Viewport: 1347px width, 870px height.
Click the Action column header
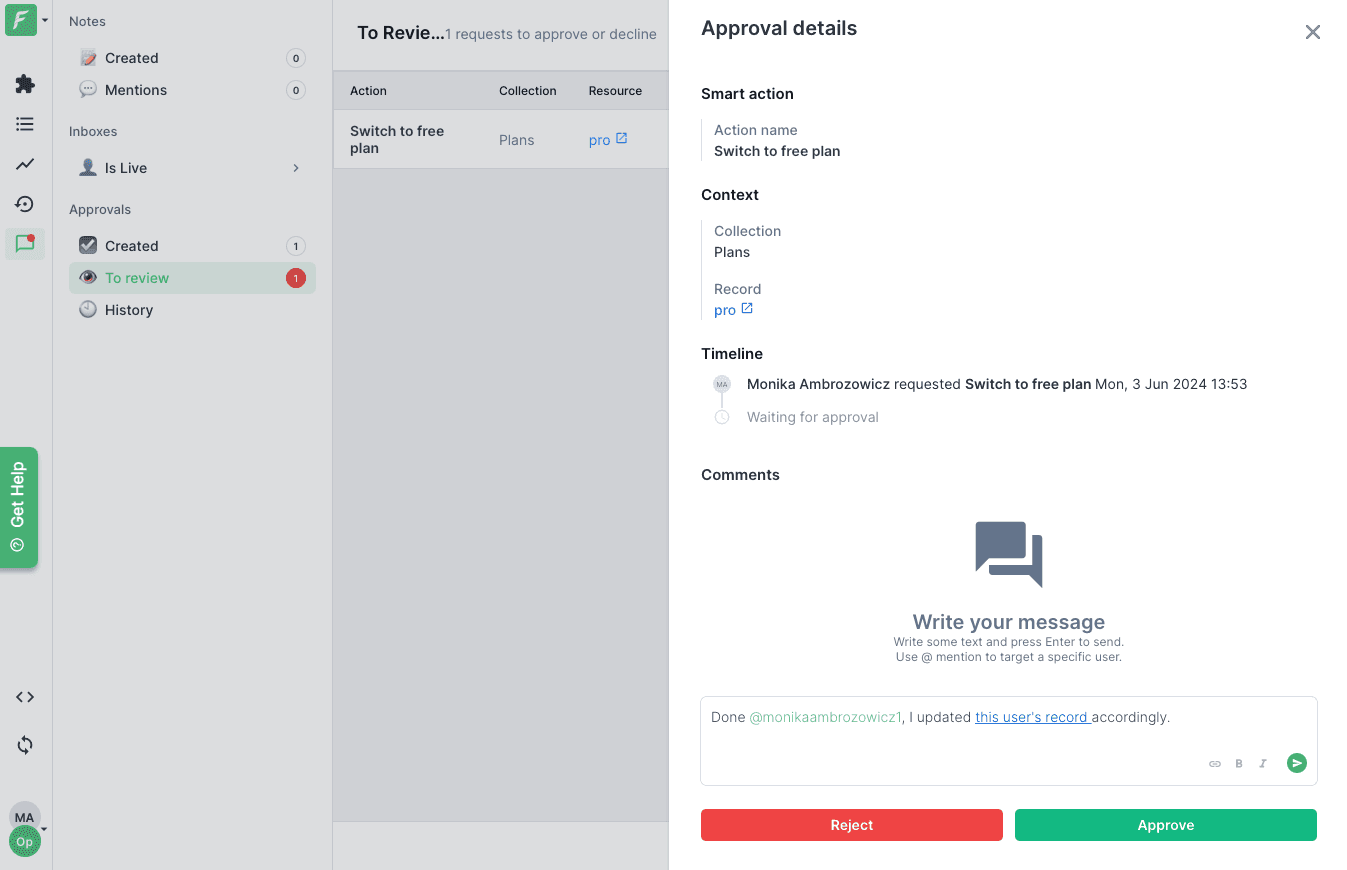pos(368,91)
